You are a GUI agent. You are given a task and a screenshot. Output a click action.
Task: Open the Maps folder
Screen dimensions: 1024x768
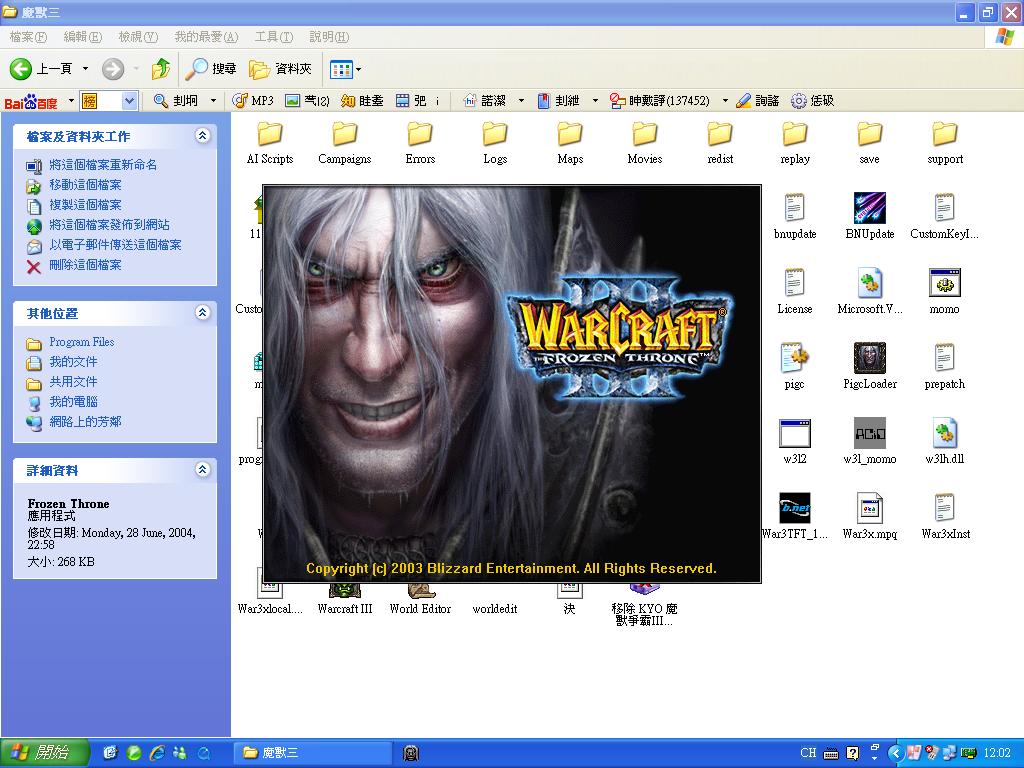pos(570,135)
